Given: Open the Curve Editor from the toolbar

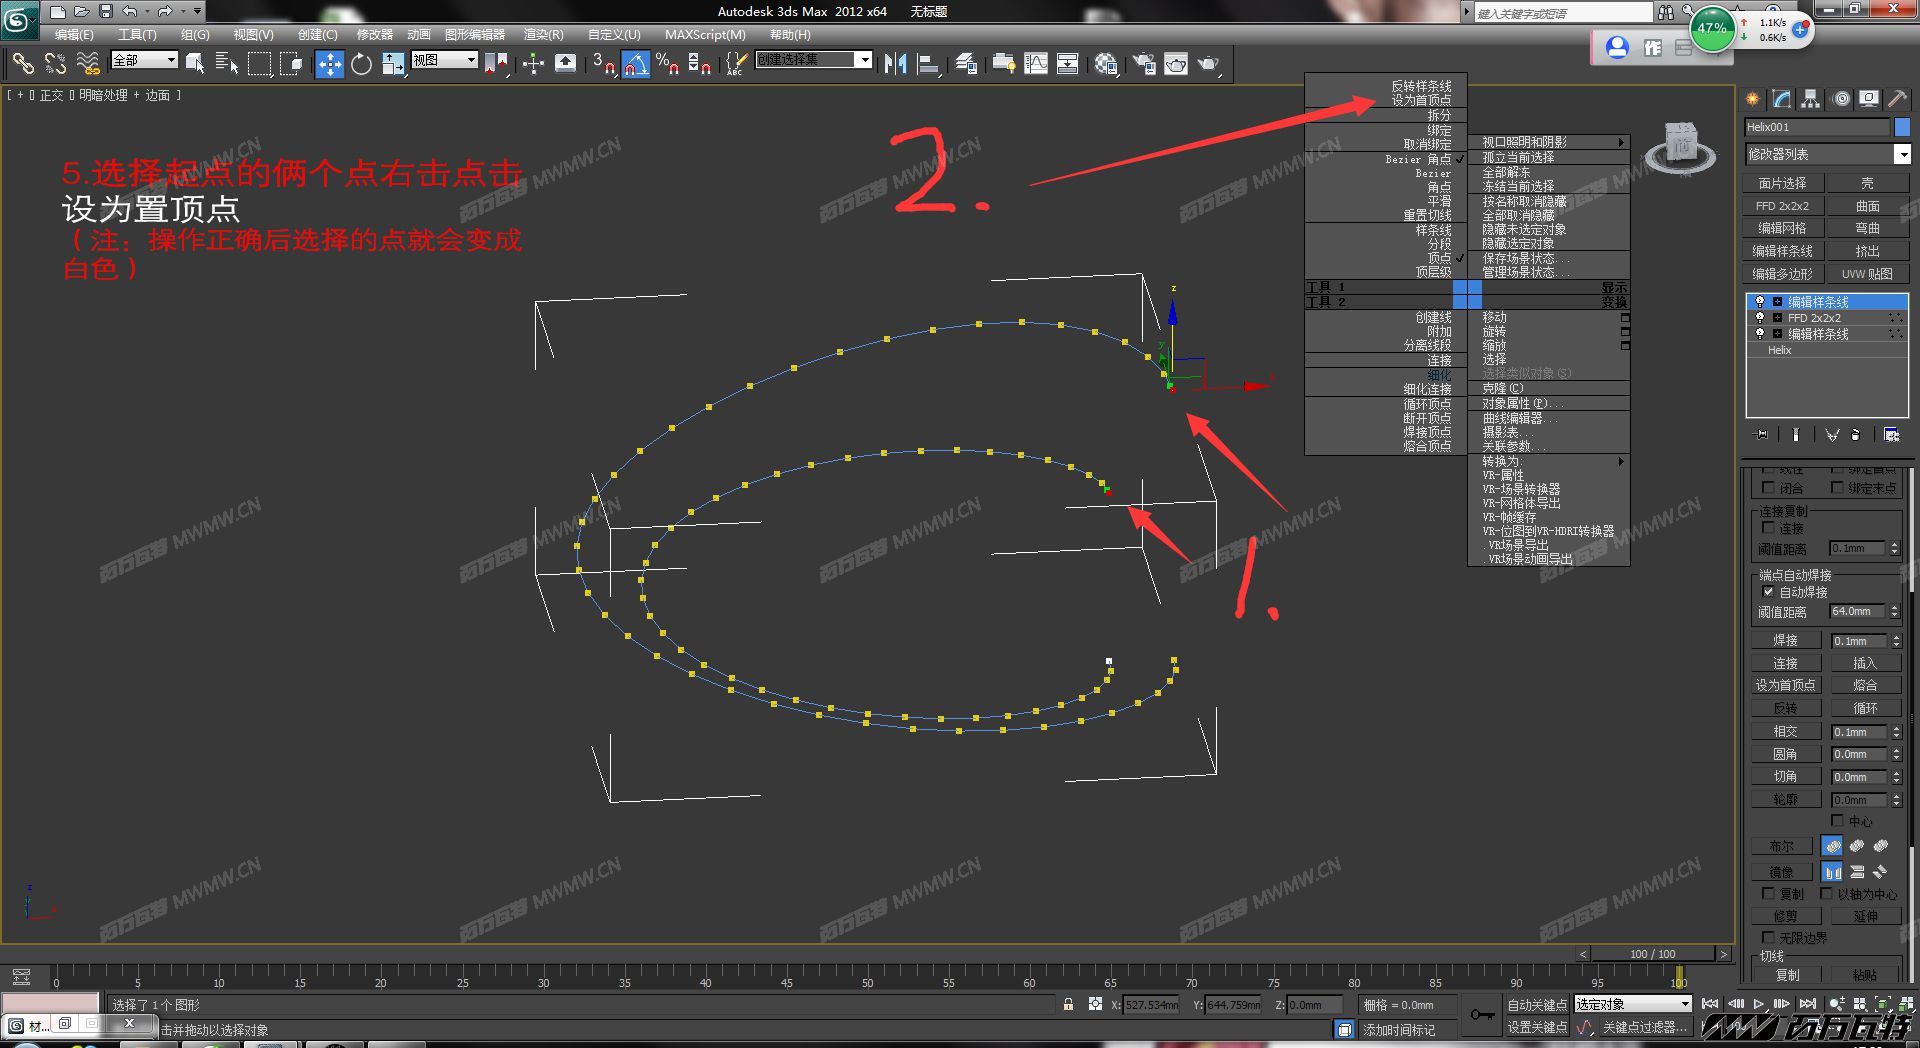Looking at the screenshot, I should [x=1036, y=64].
